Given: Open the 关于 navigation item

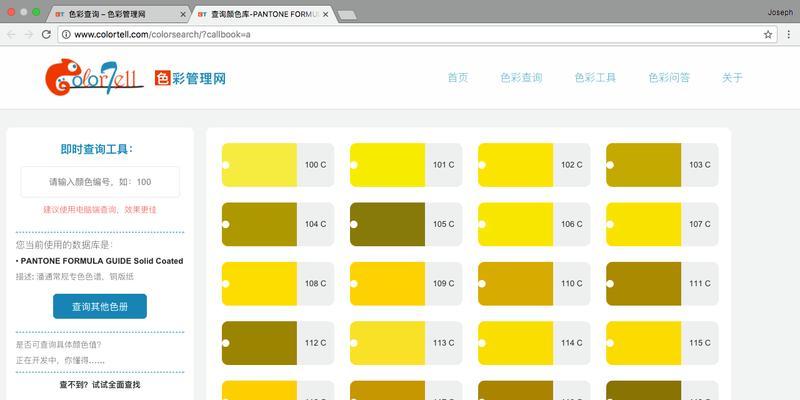Looking at the screenshot, I should 732,78.
